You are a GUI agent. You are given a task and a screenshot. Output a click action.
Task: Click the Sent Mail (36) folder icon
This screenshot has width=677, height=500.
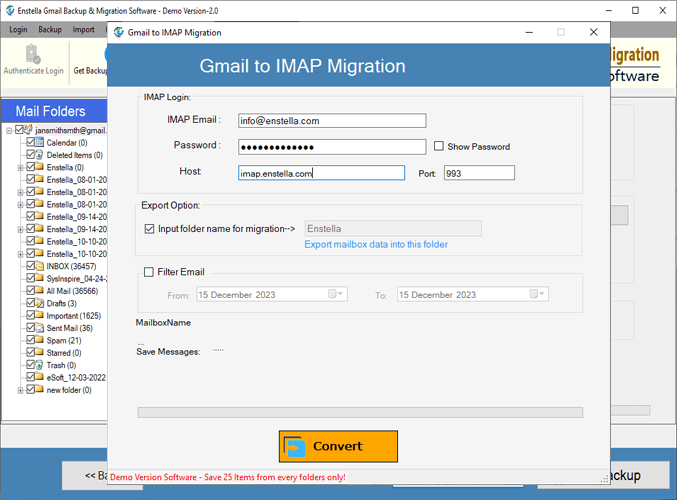point(40,328)
